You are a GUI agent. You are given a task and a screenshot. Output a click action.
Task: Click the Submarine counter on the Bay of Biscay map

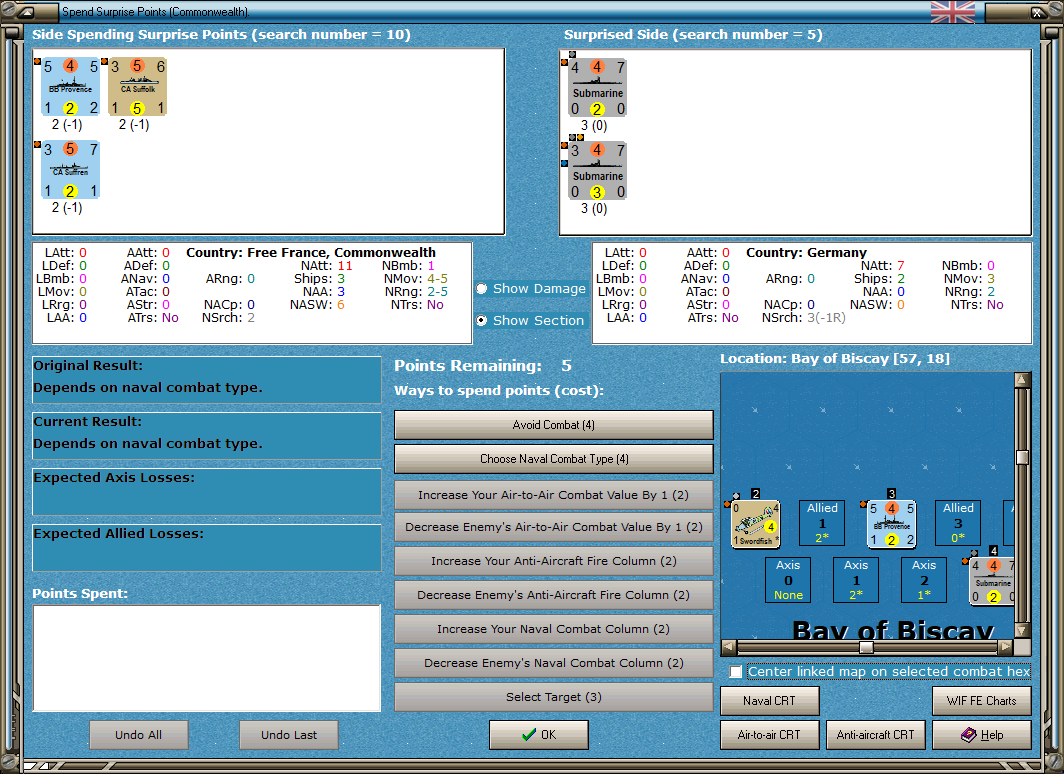click(992, 581)
